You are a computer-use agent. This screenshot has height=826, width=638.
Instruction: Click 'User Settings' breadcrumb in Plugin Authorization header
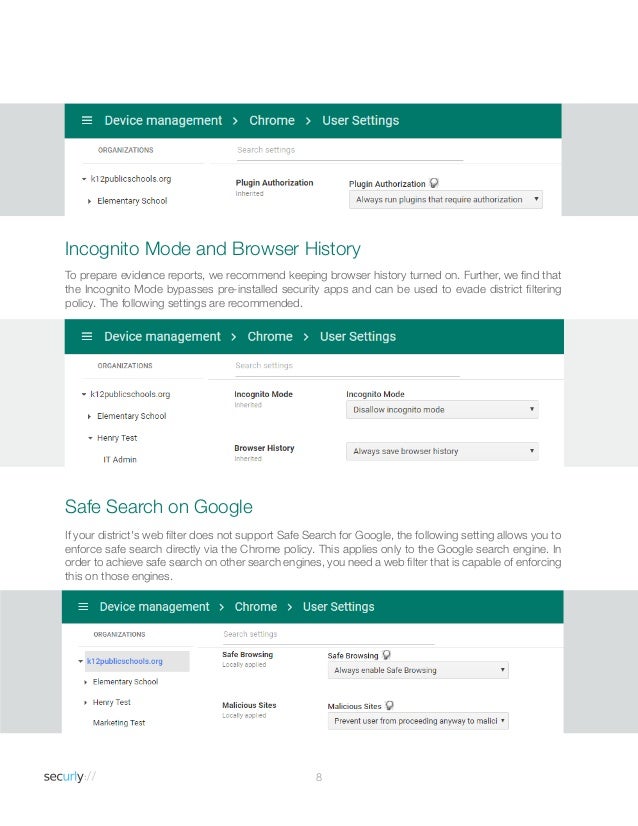tap(361, 121)
